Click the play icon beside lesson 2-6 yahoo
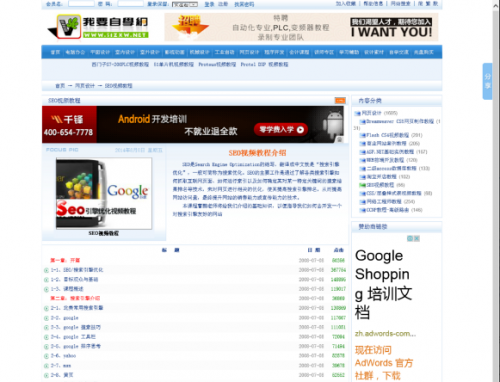The image size is (500, 382). click(46, 356)
